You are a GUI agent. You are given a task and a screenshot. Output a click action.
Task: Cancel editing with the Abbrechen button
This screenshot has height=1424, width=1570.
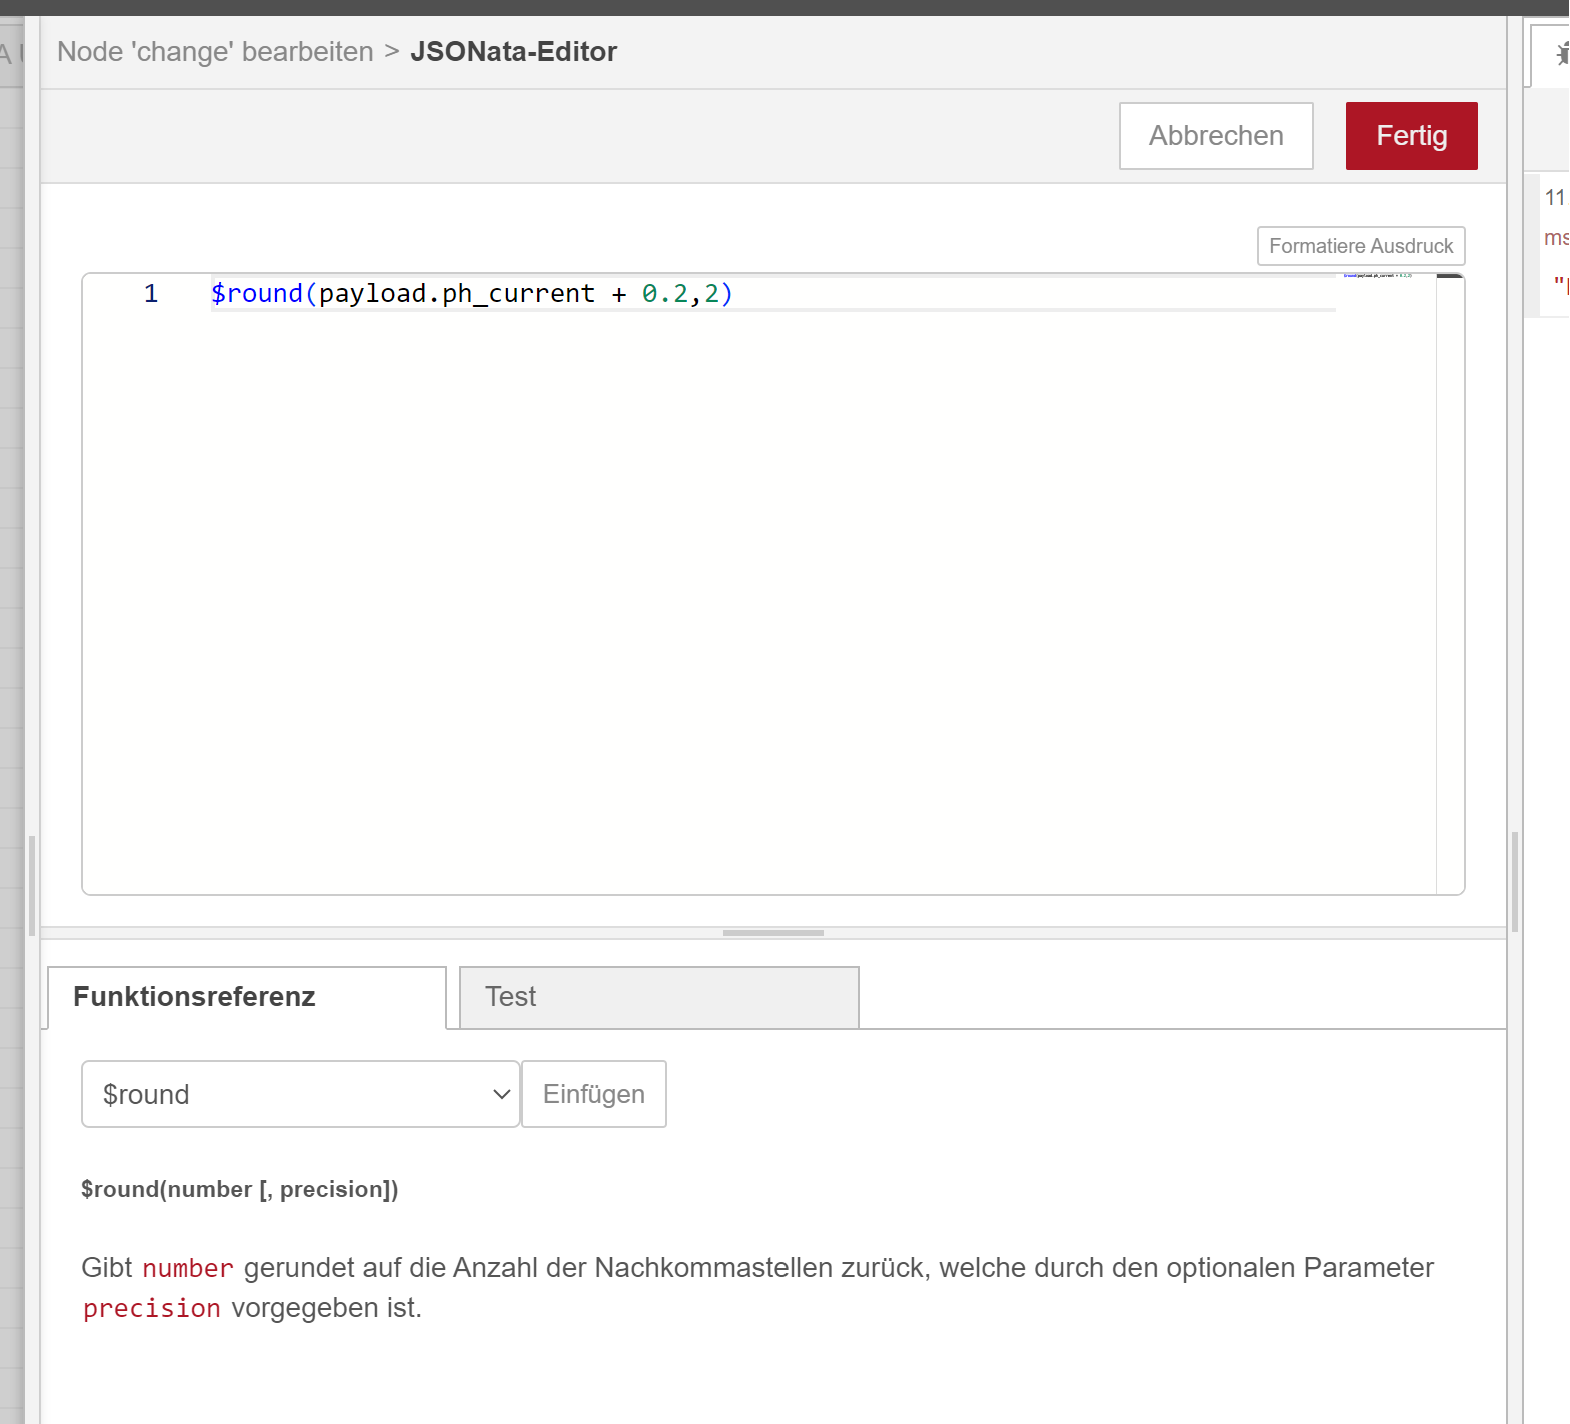point(1215,136)
